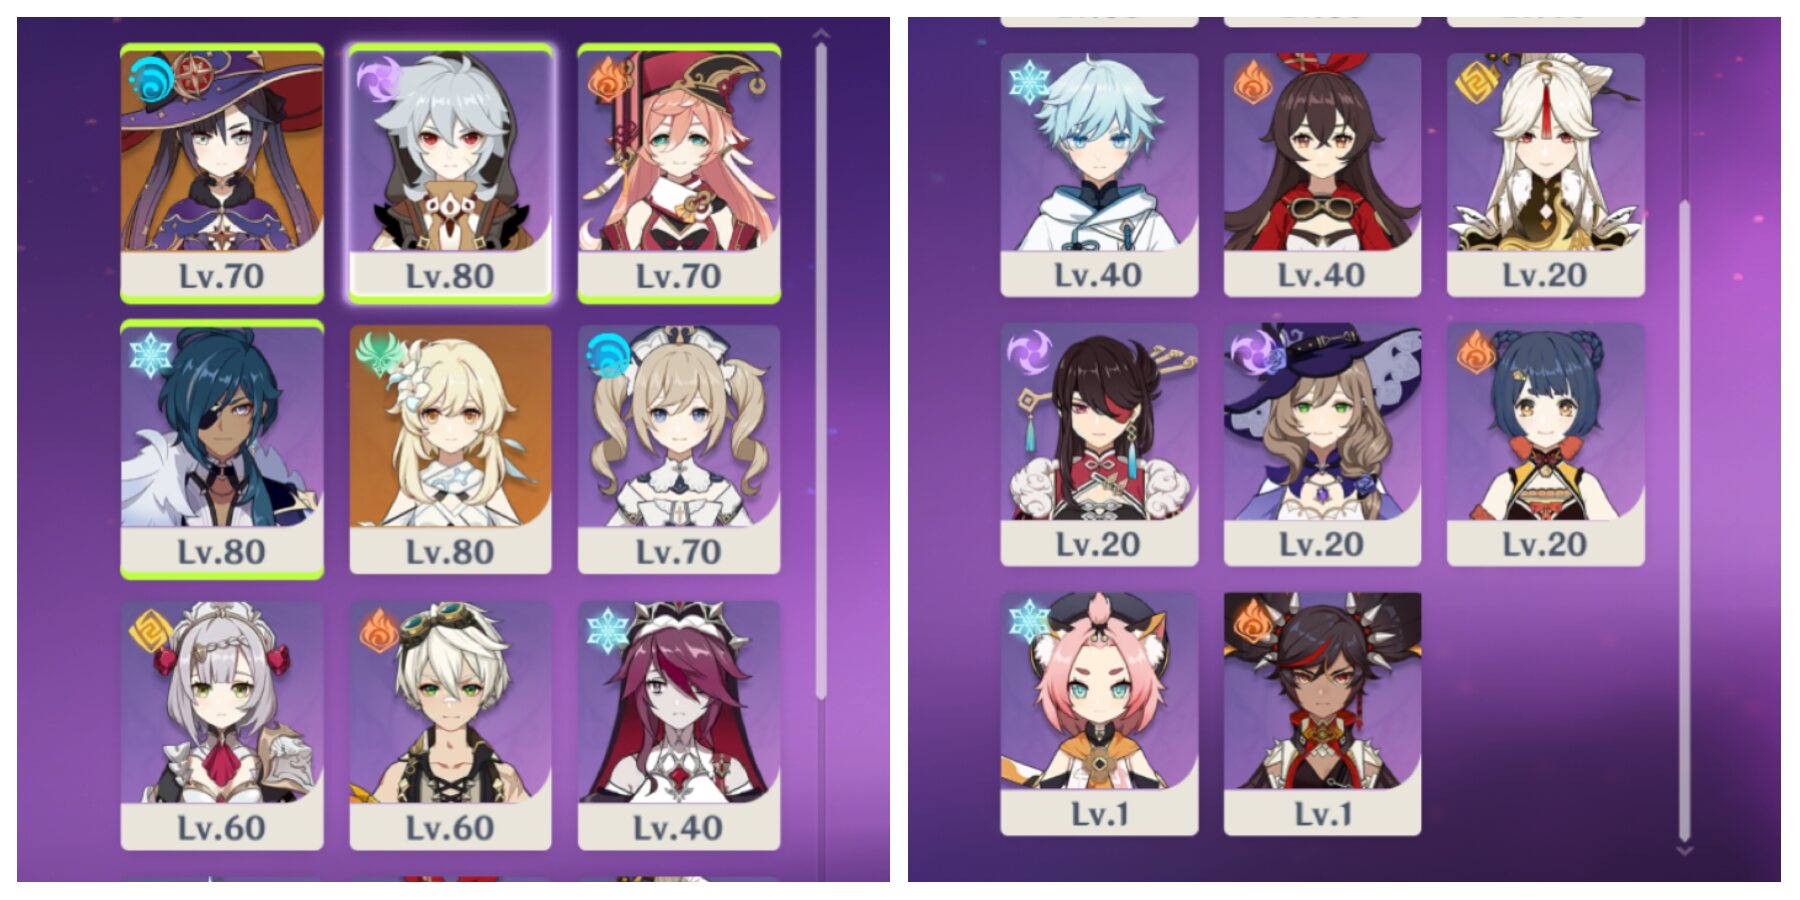The height and width of the screenshot is (900, 1800).
Task: Click the Cryo icon on Rosaria's card
Action: 608,631
